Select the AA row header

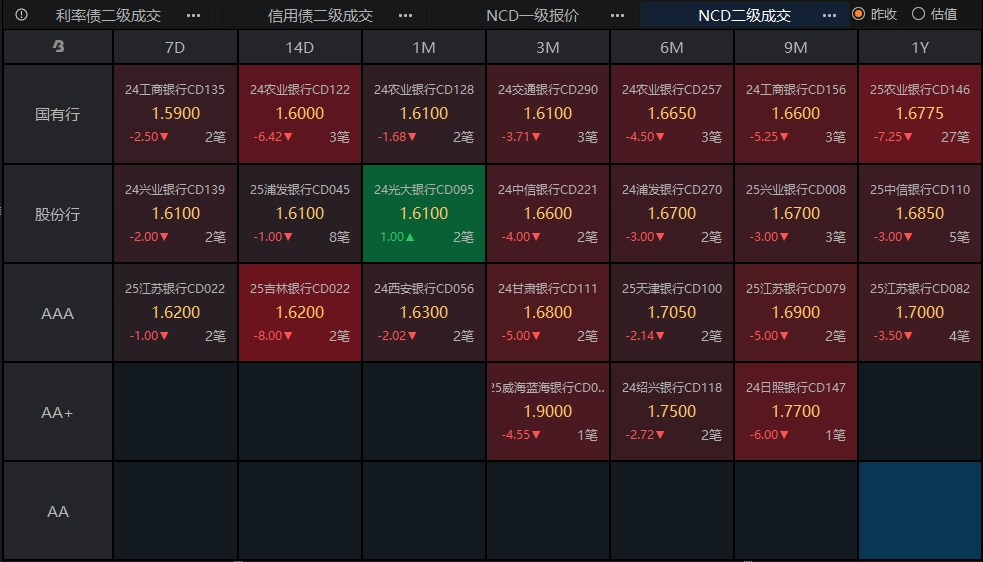pos(58,511)
